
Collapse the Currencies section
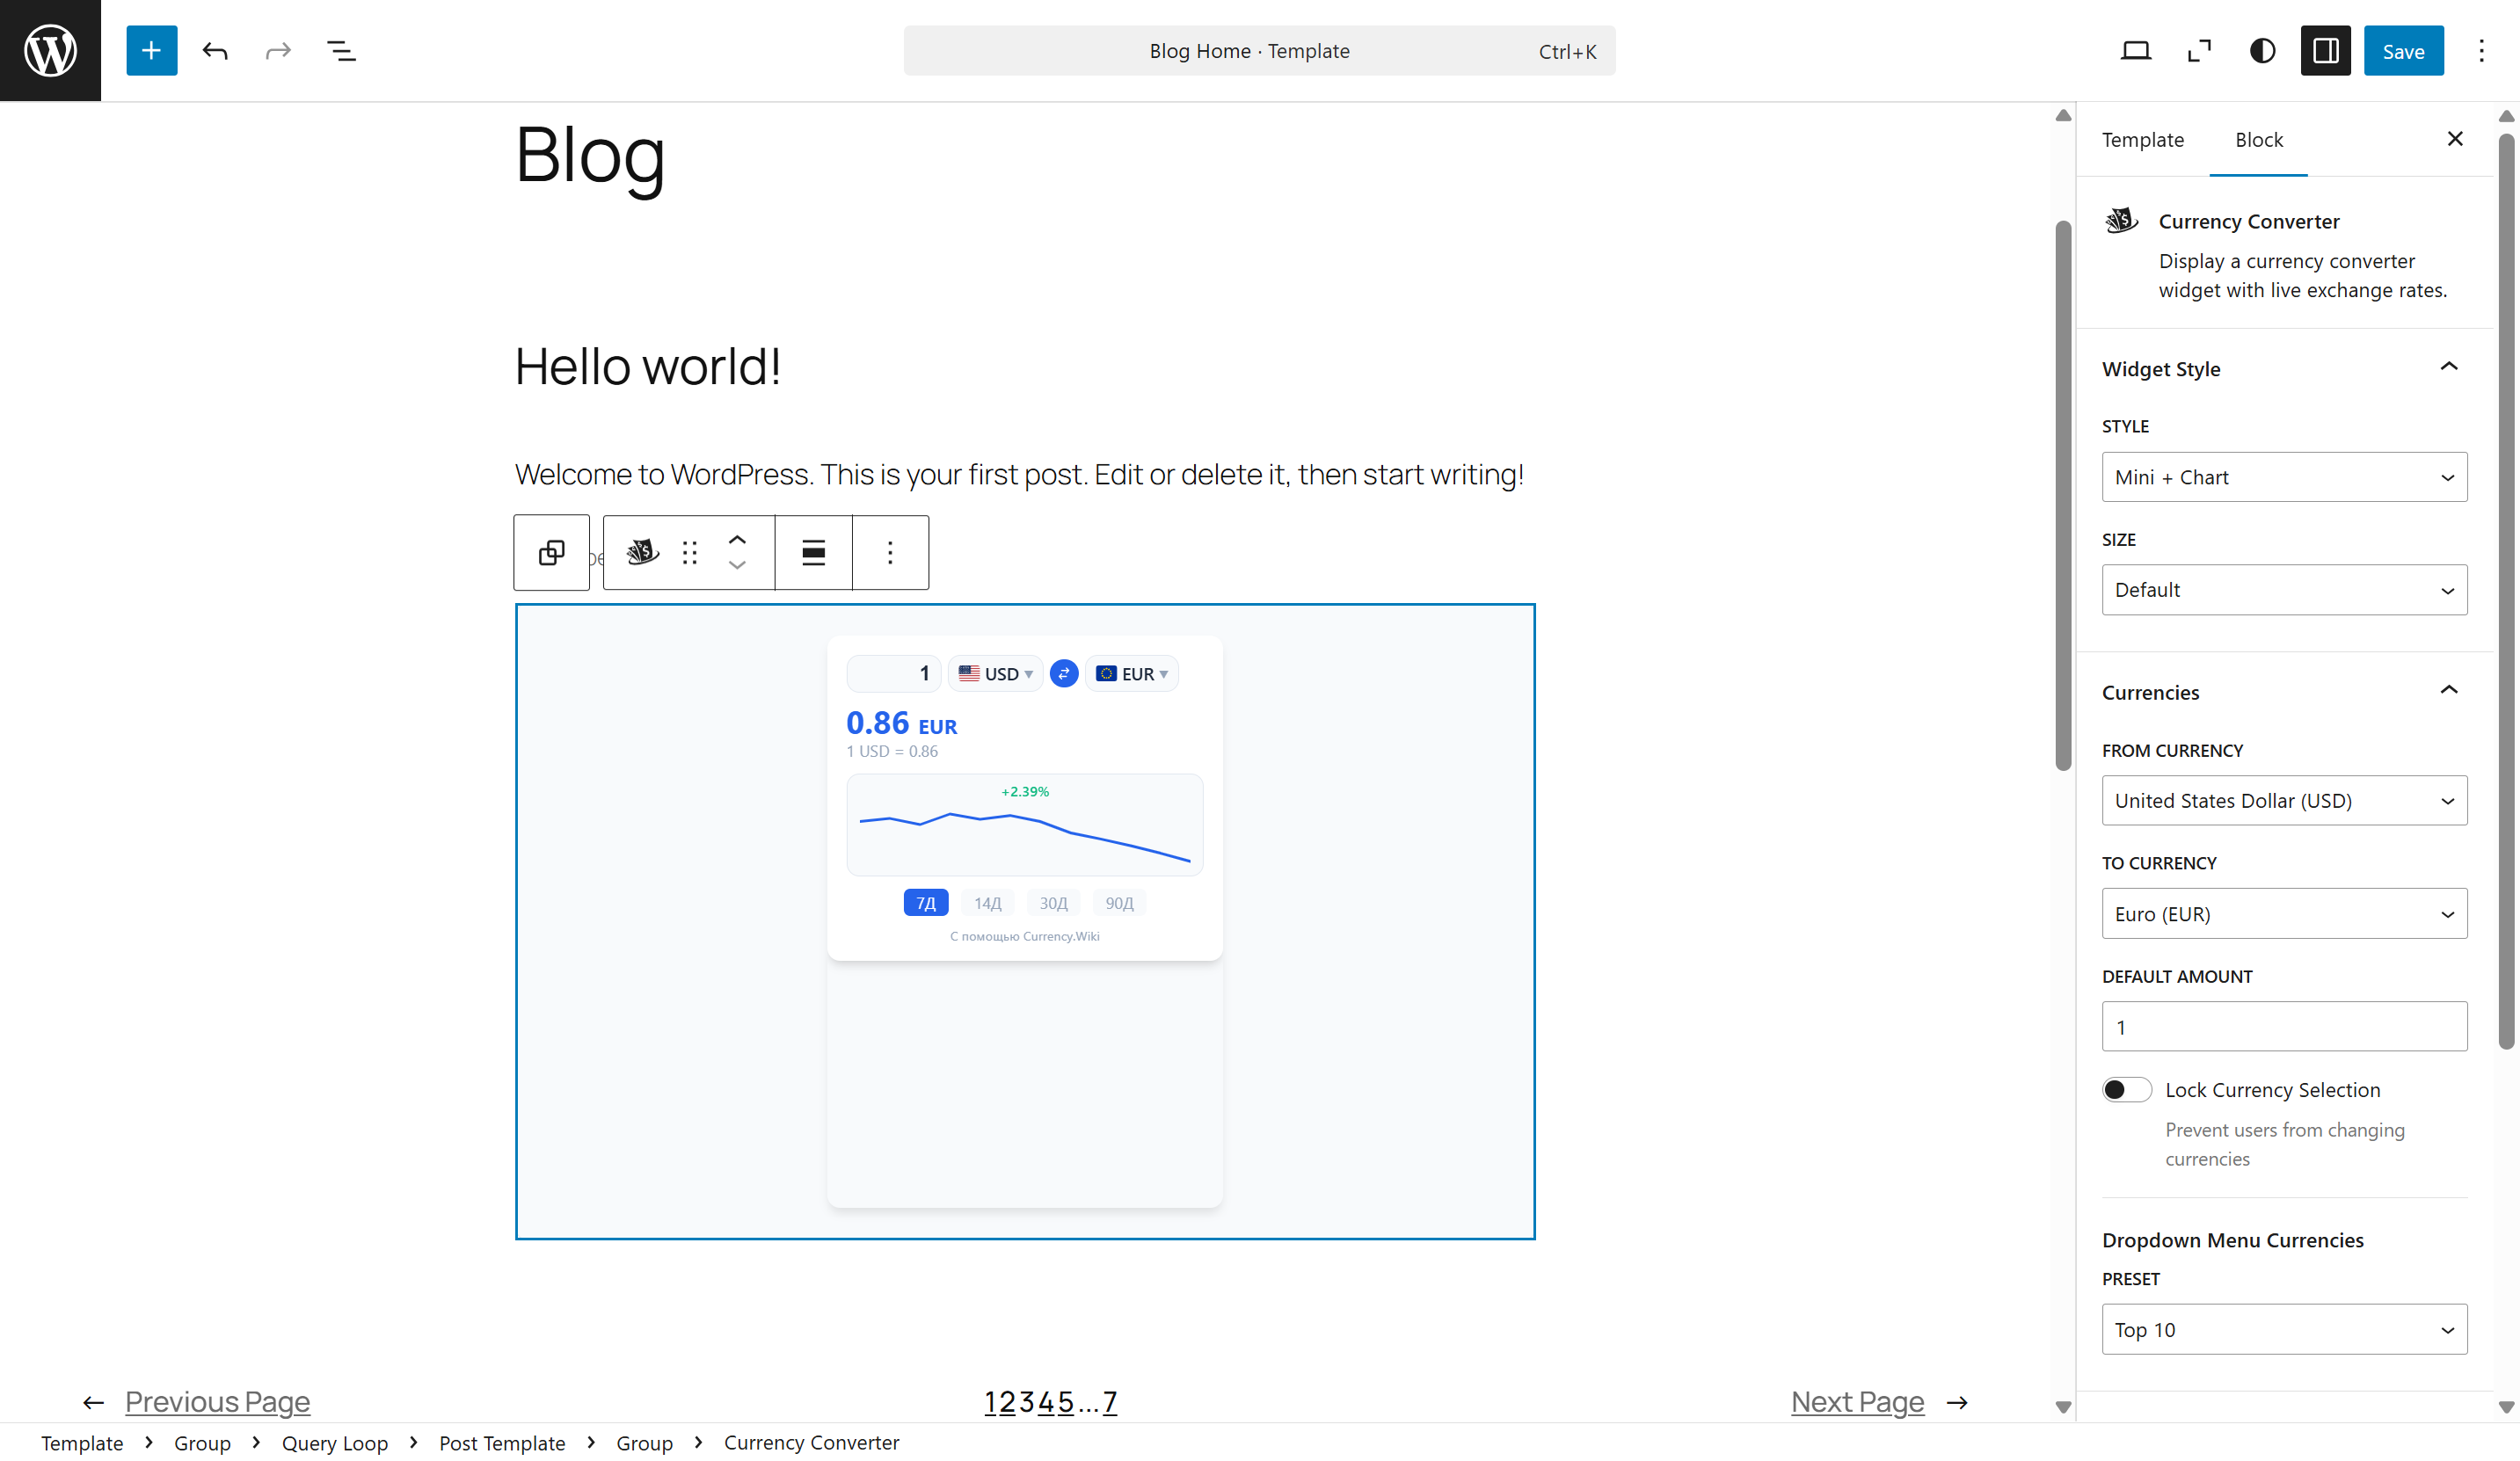2449,690
